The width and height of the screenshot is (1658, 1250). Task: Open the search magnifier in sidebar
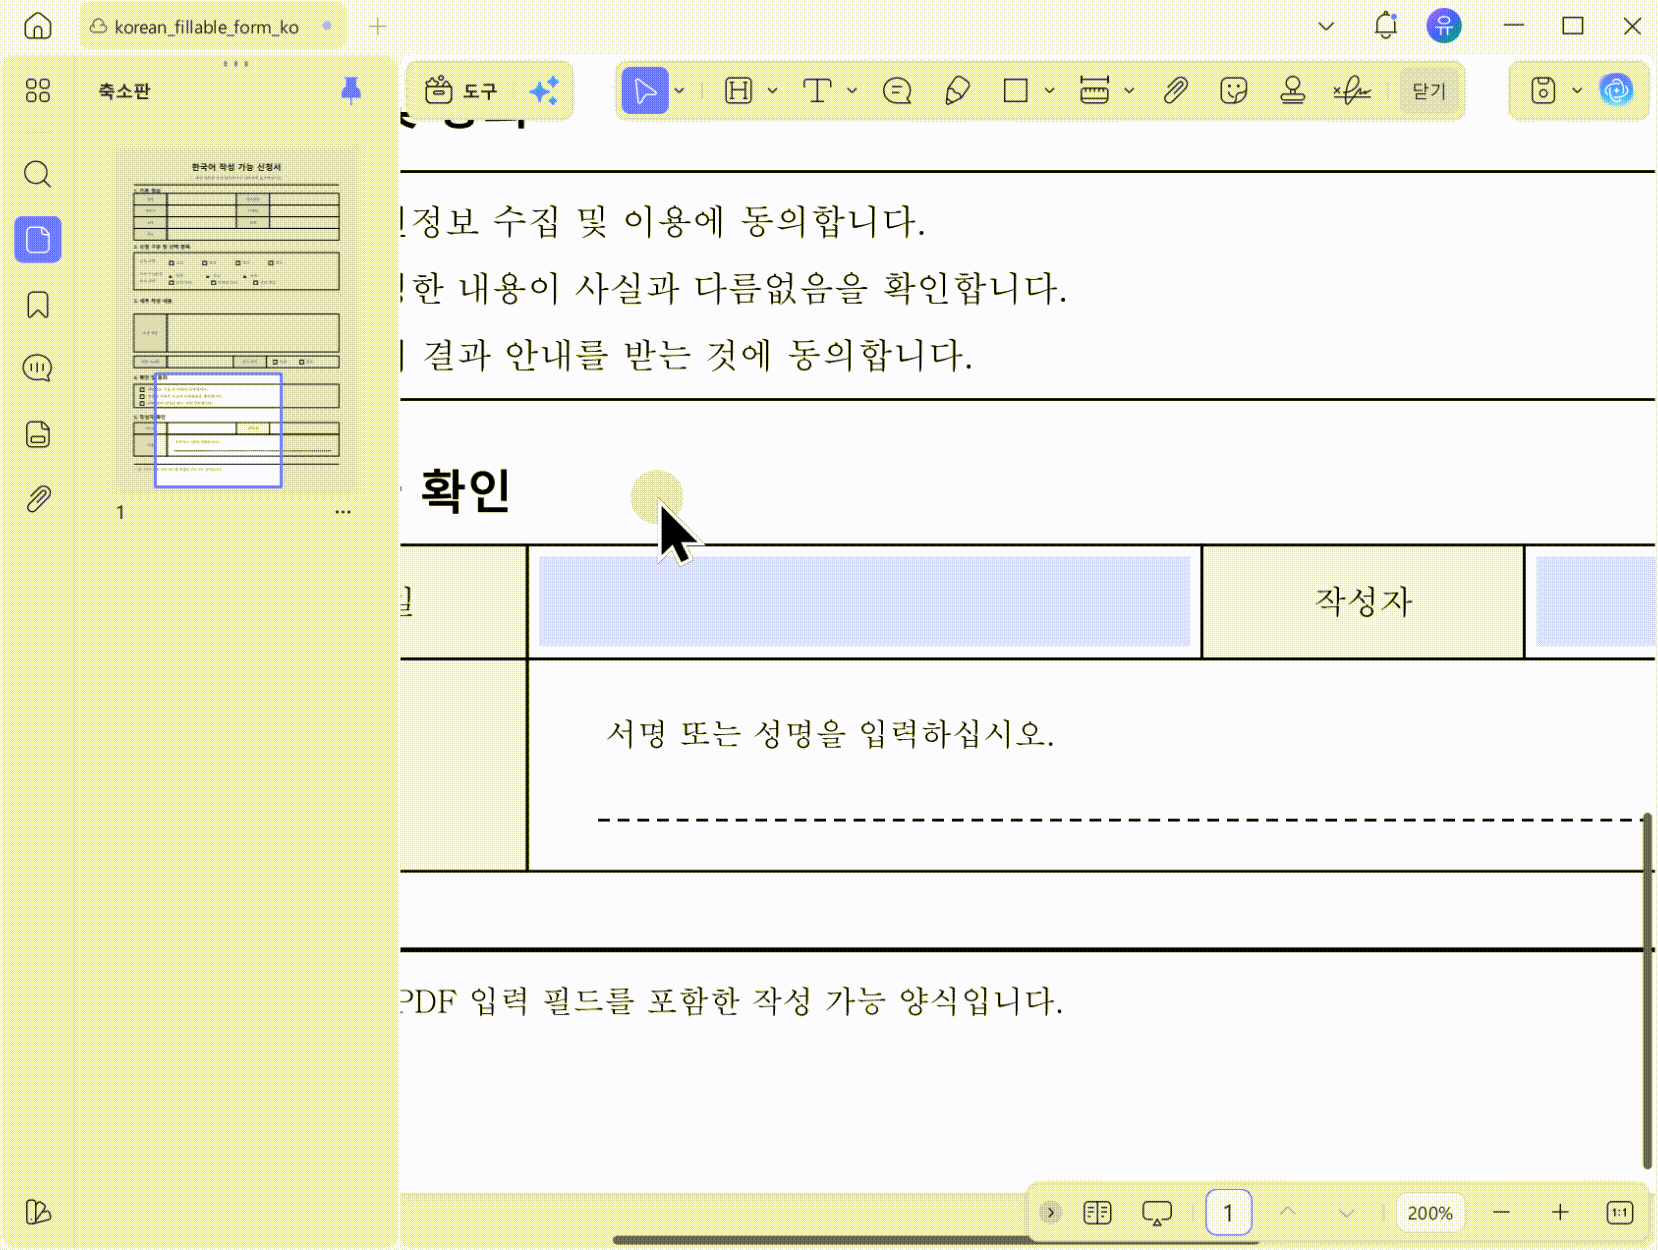coord(38,174)
